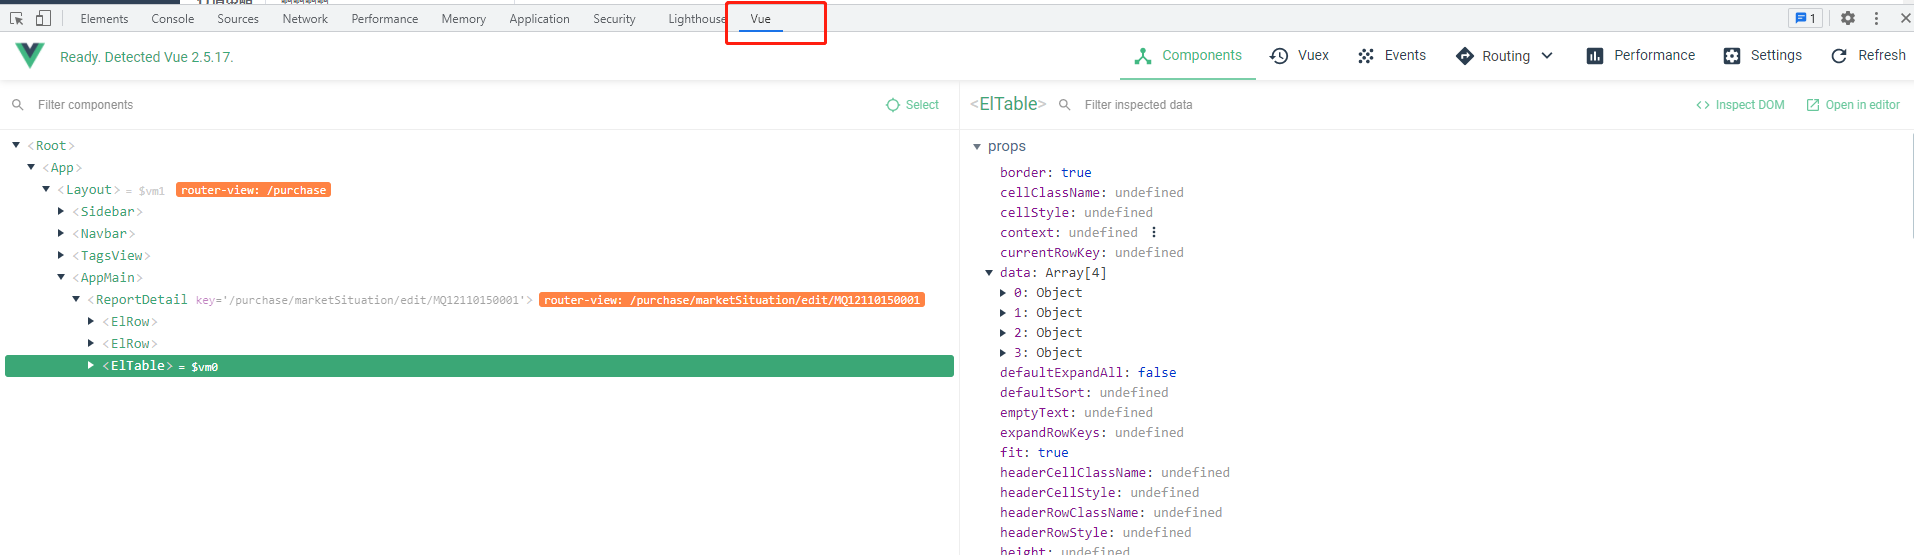1914x555 pixels.
Task: Click the context prop's more options icon
Action: (x=1154, y=232)
